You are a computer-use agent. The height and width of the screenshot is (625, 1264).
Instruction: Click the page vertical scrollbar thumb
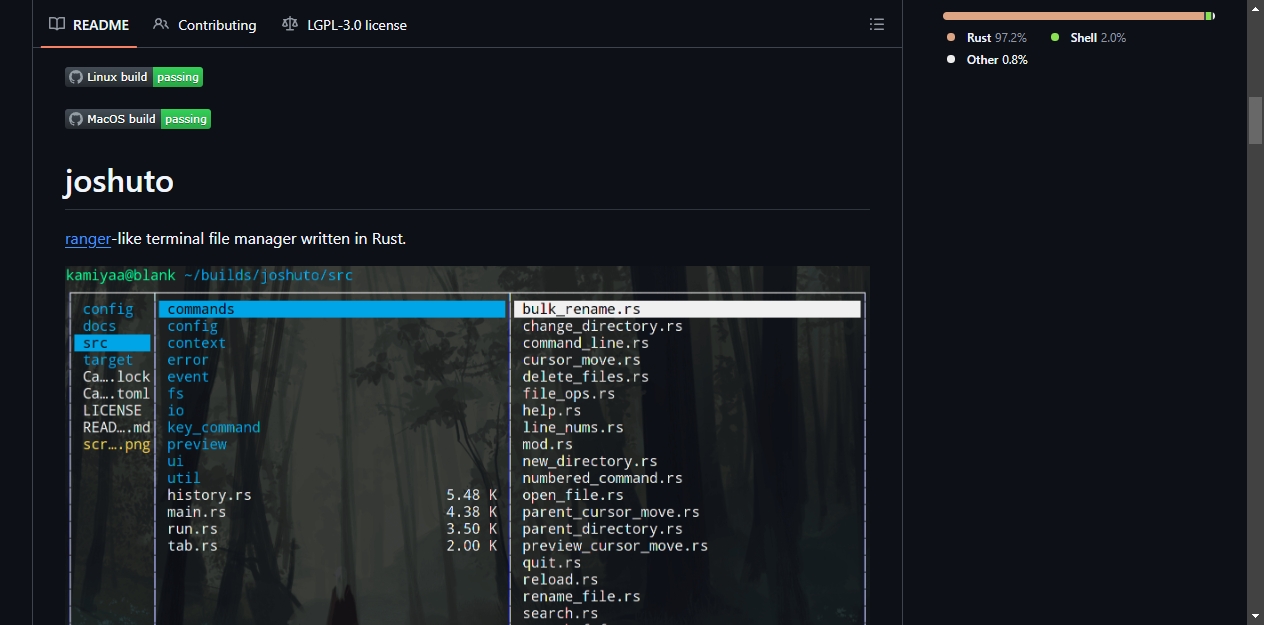coord(1255,121)
